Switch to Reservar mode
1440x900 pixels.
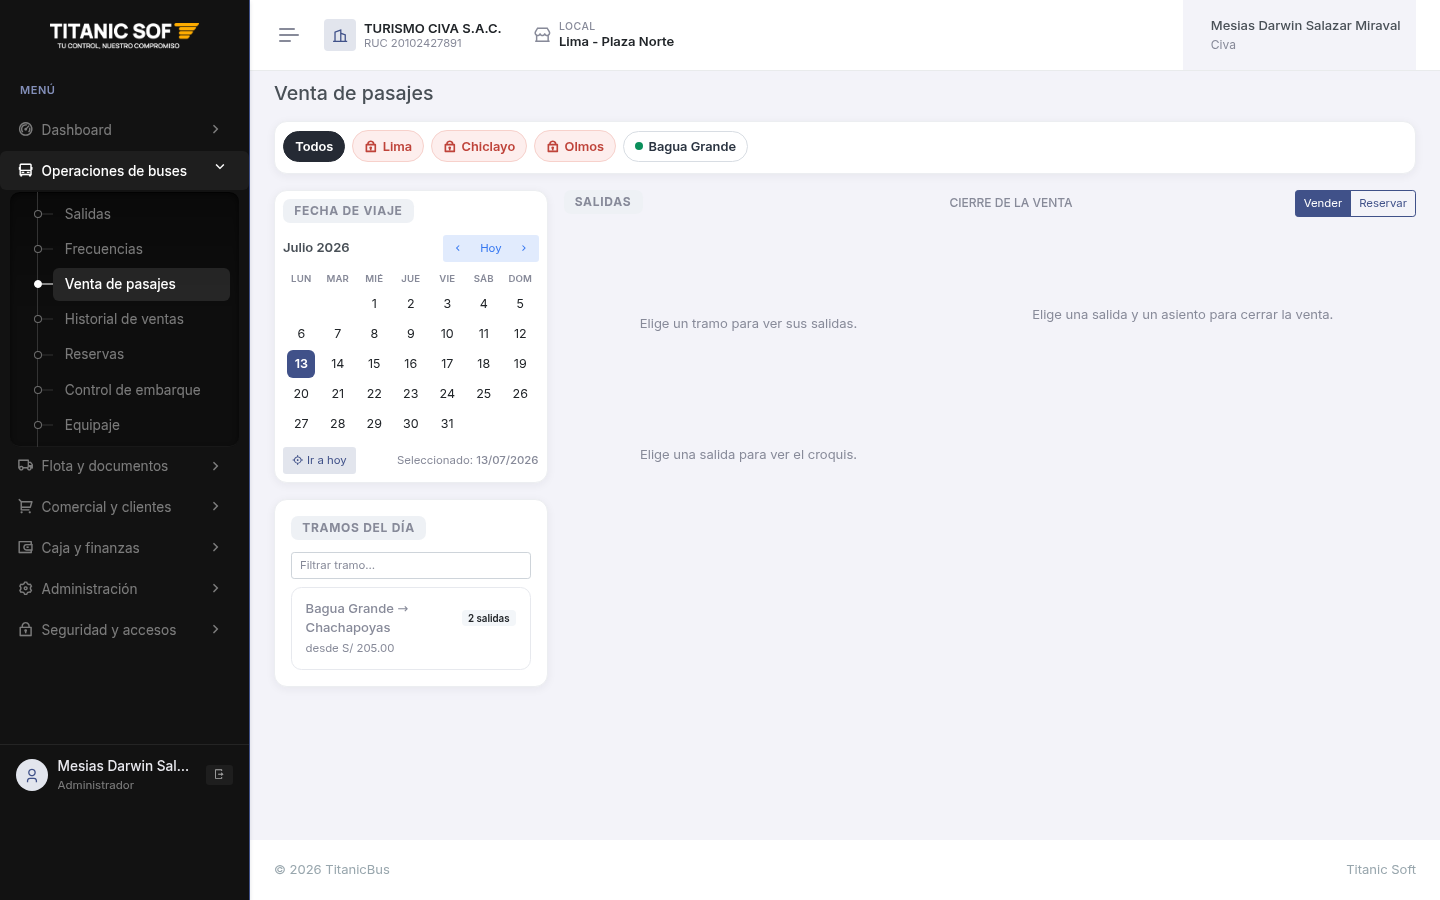pyautogui.click(x=1383, y=203)
